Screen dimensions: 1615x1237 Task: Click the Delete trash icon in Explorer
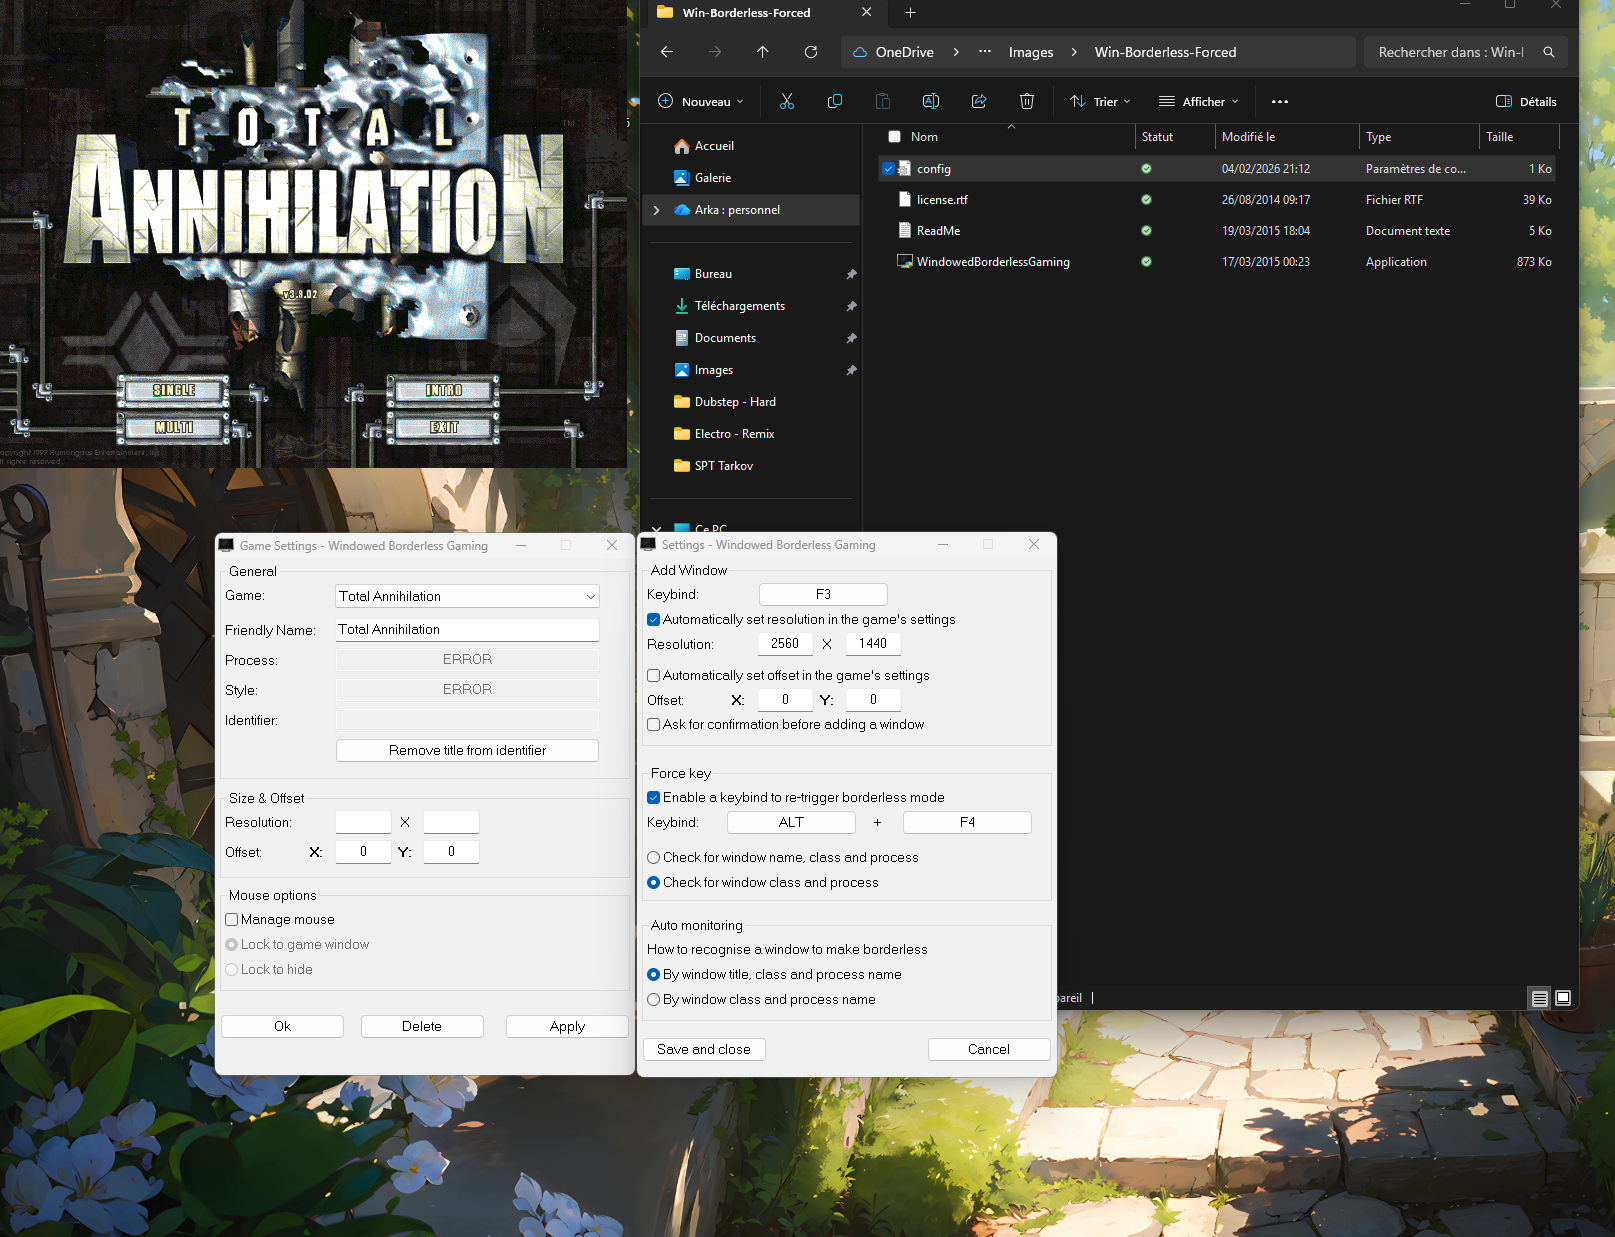[x=1027, y=101]
